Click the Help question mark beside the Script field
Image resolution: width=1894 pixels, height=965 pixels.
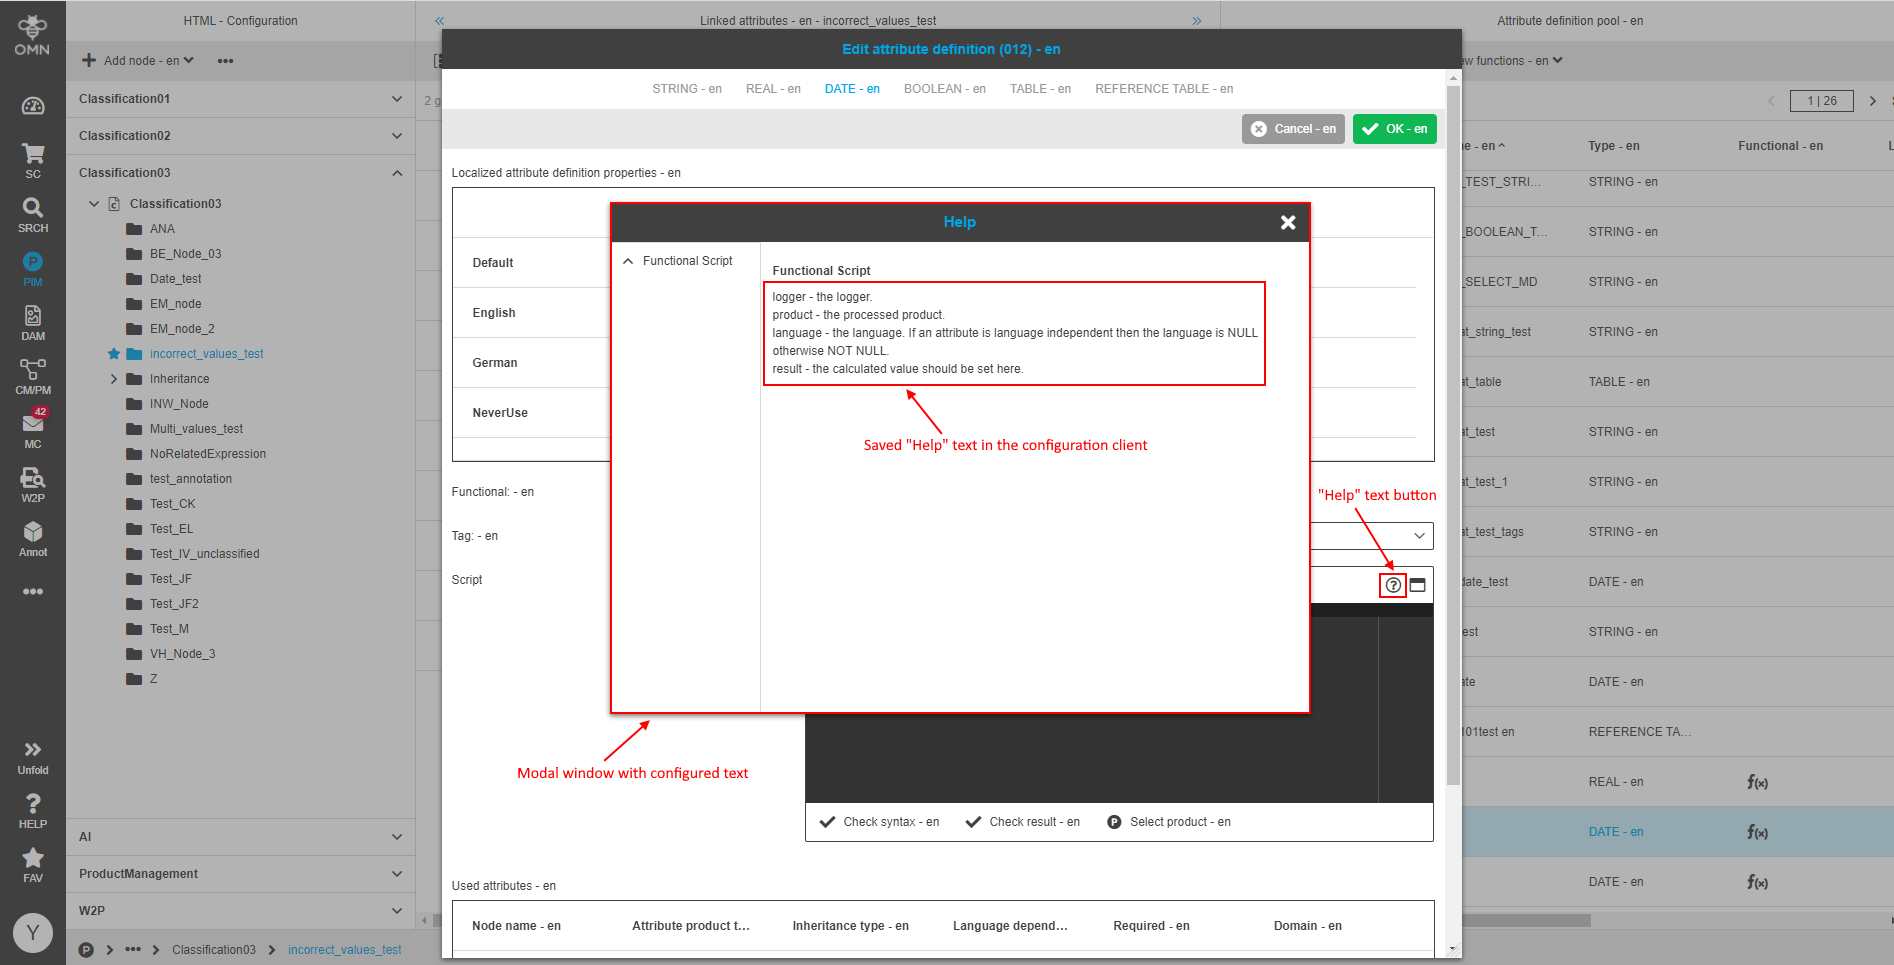[1392, 585]
